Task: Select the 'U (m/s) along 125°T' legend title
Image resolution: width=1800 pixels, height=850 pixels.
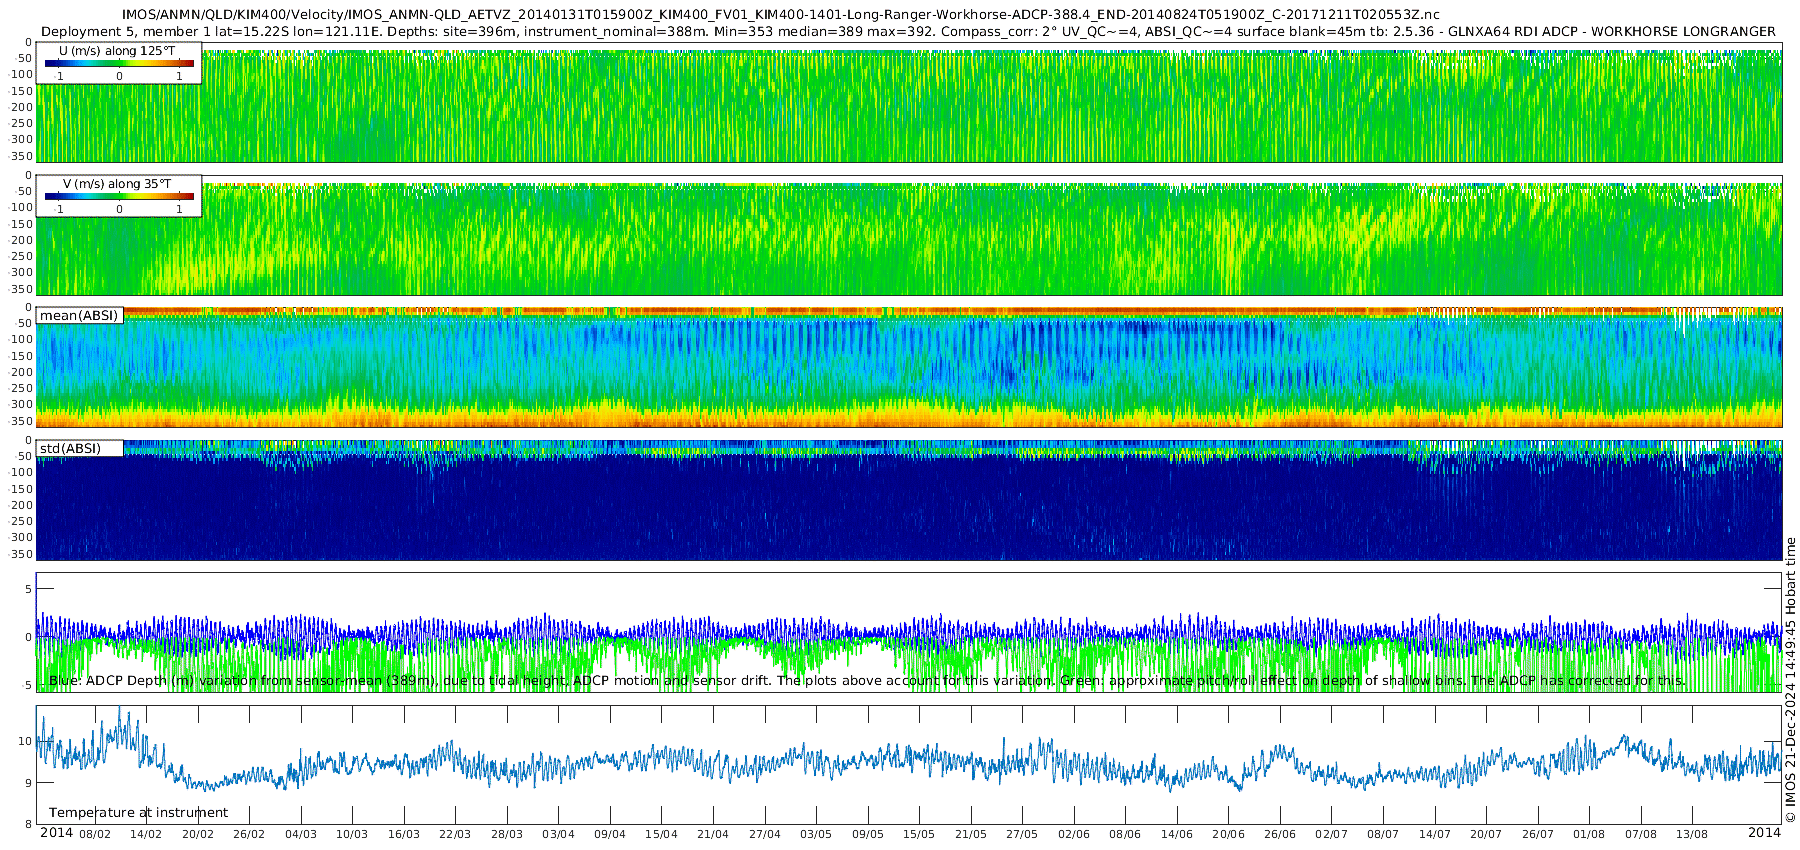Action: (x=118, y=50)
